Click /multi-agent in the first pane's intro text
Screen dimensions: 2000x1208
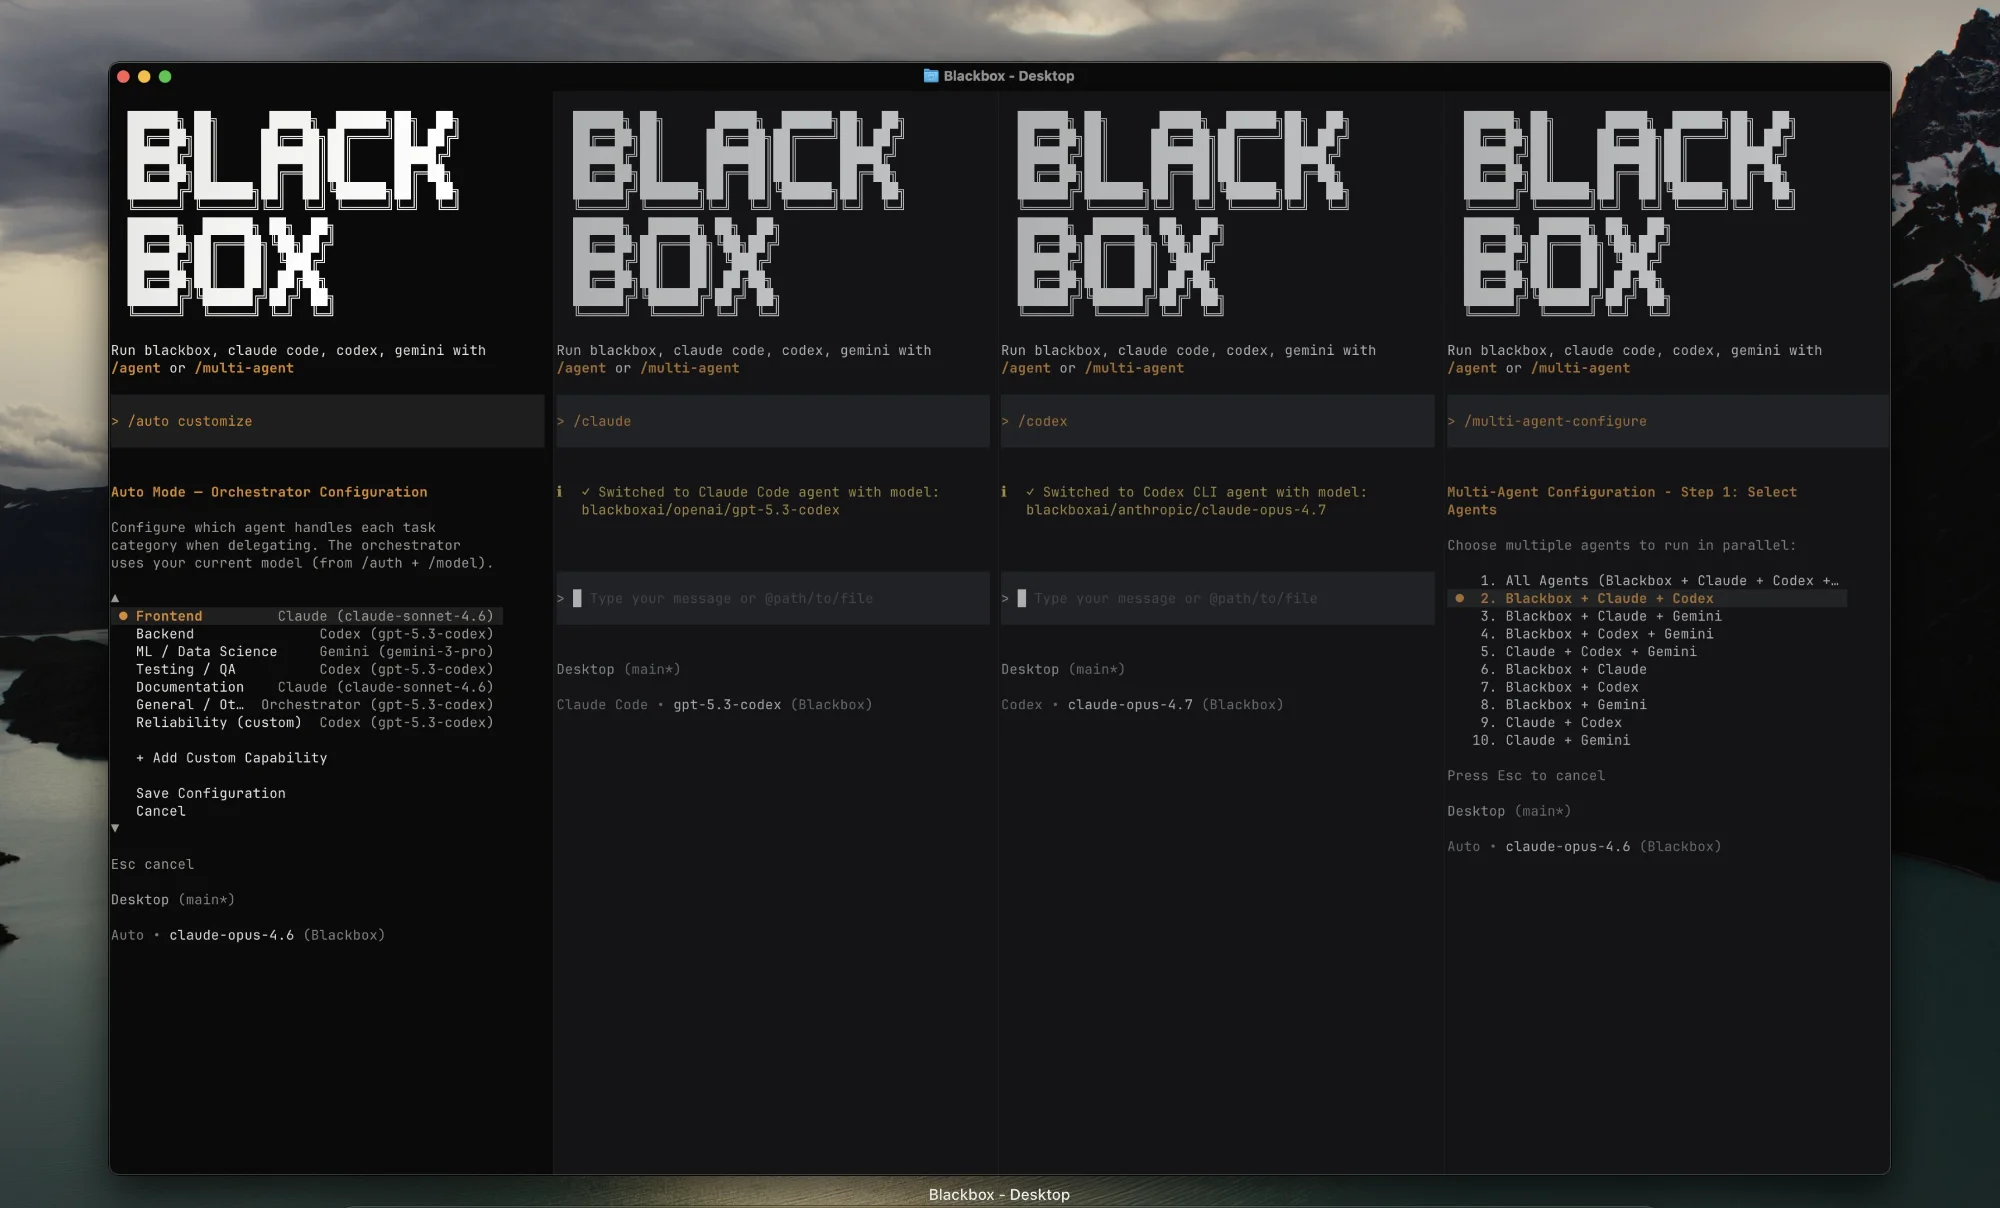pyautogui.click(x=244, y=368)
